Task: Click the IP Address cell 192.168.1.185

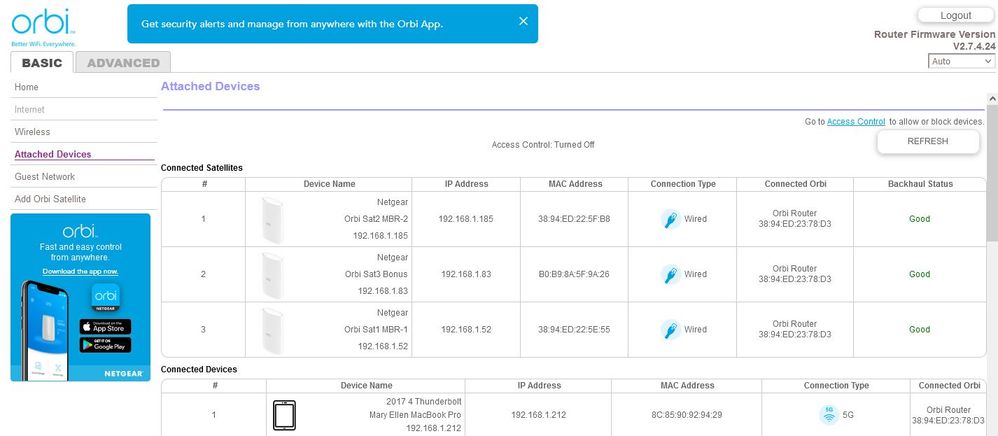Action: (466, 219)
